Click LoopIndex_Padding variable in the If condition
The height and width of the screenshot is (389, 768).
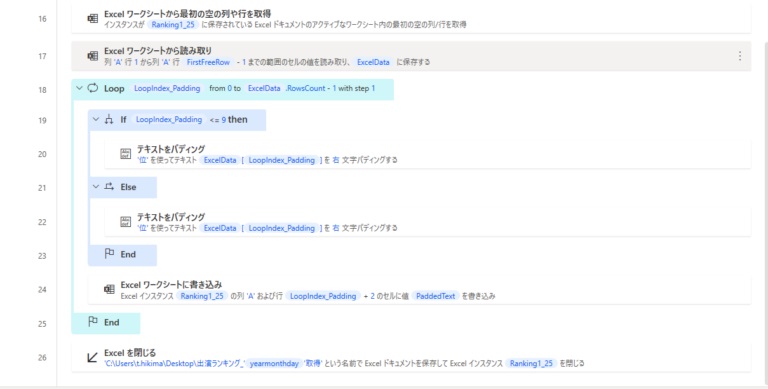(x=169, y=120)
